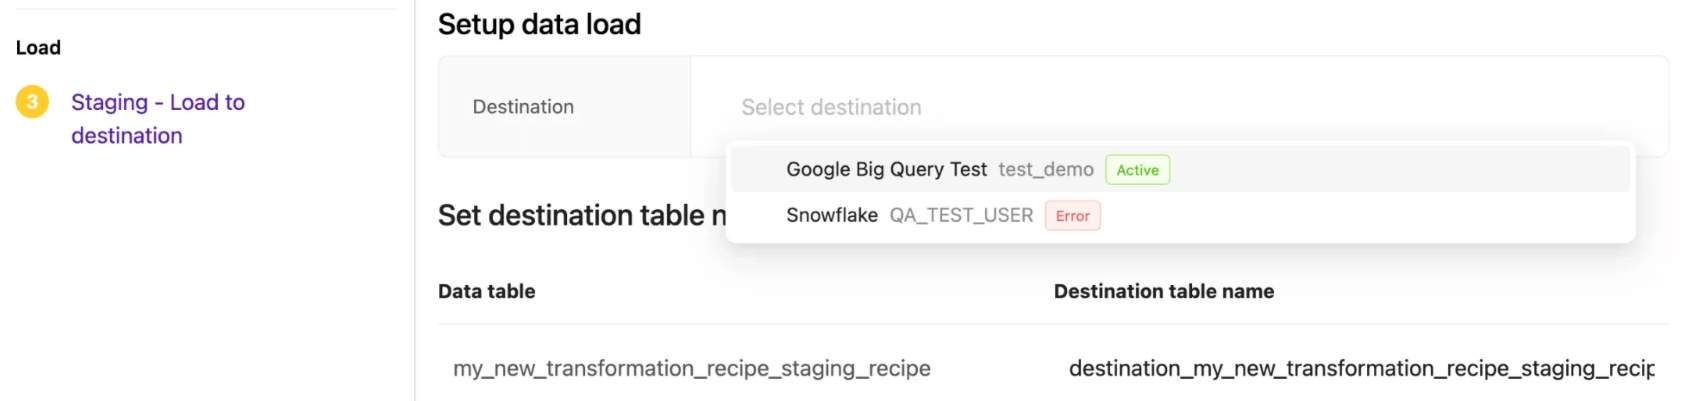Image resolution: width=1692 pixels, height=401 pixels.
Task: Click the Data table column header
Action: (487, 292)
